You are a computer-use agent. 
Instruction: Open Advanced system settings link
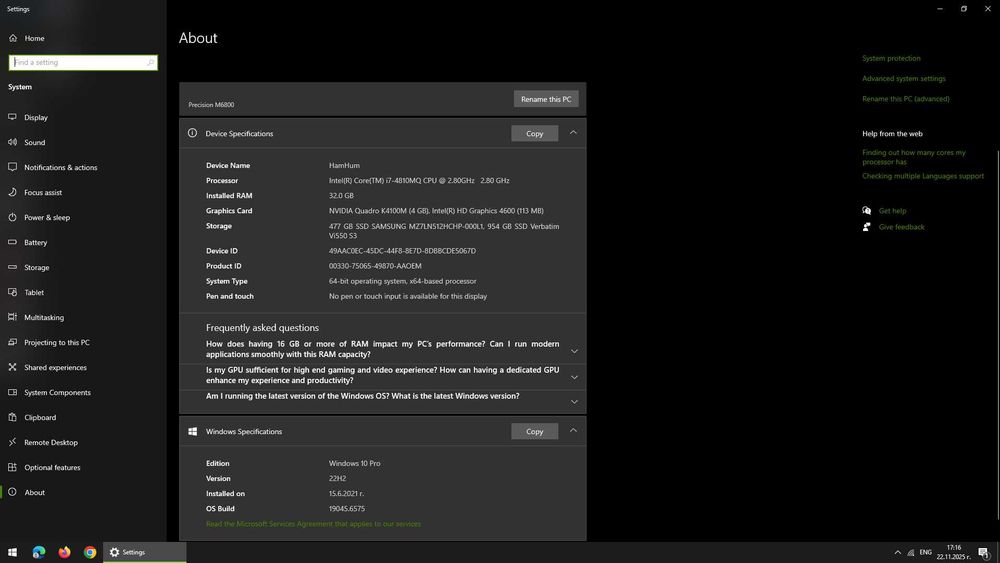(904, 78)
